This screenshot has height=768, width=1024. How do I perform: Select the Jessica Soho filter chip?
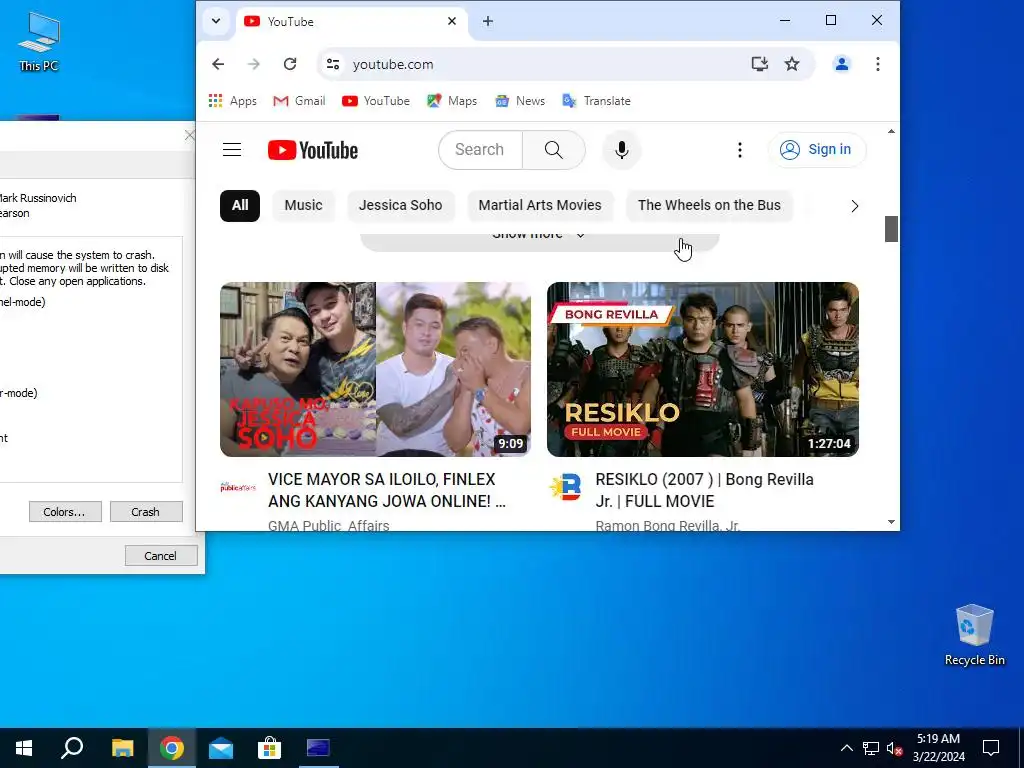[400, 206]
